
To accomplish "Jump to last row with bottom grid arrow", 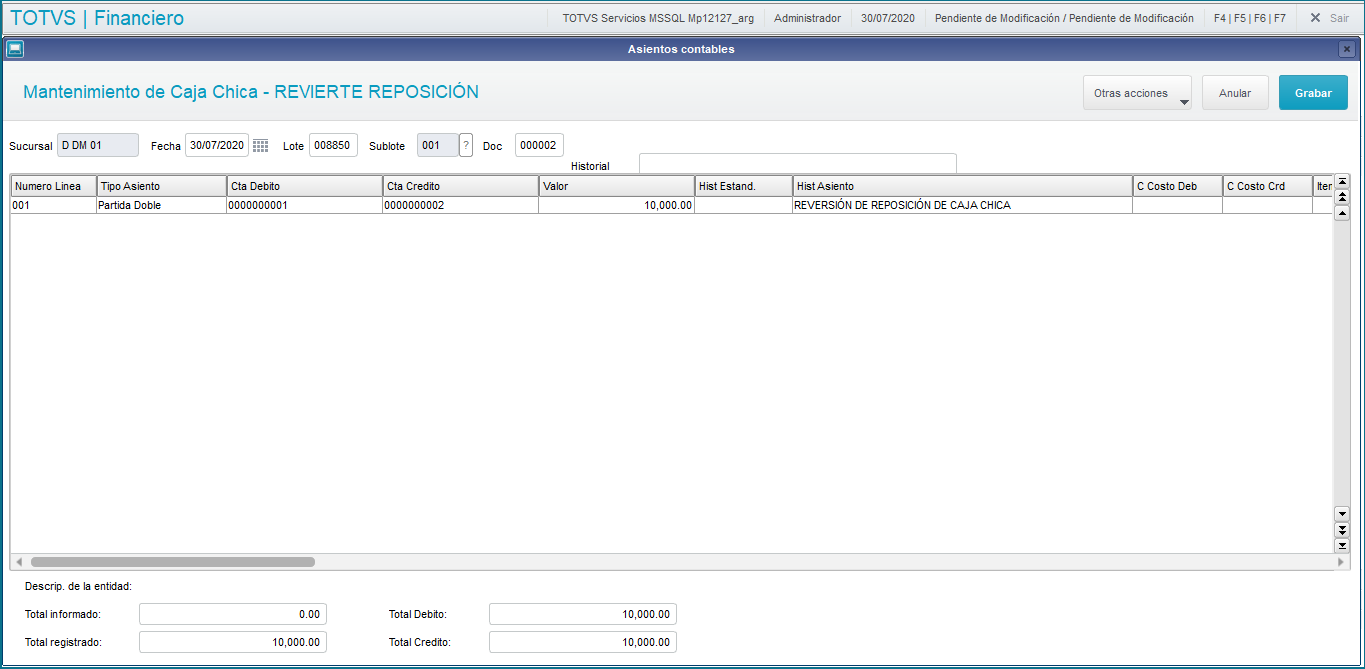I will 1342,545.
